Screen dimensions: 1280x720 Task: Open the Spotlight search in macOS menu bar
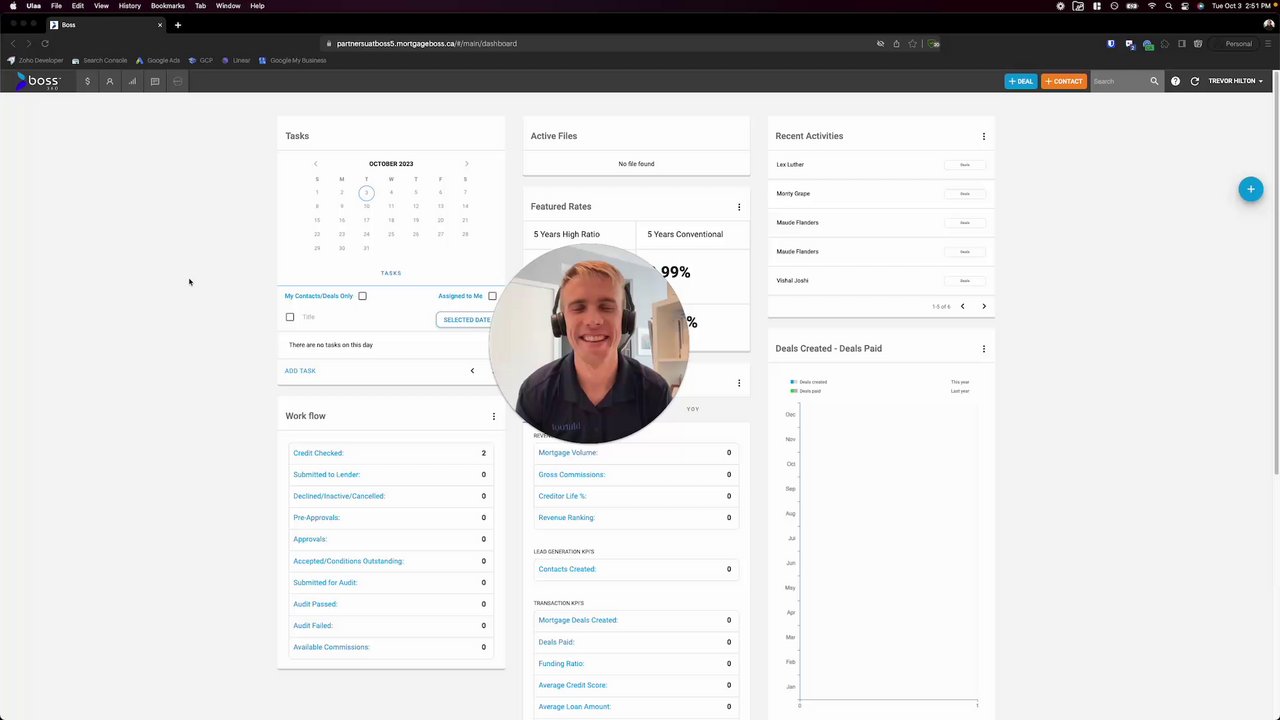click(1168, 6)
